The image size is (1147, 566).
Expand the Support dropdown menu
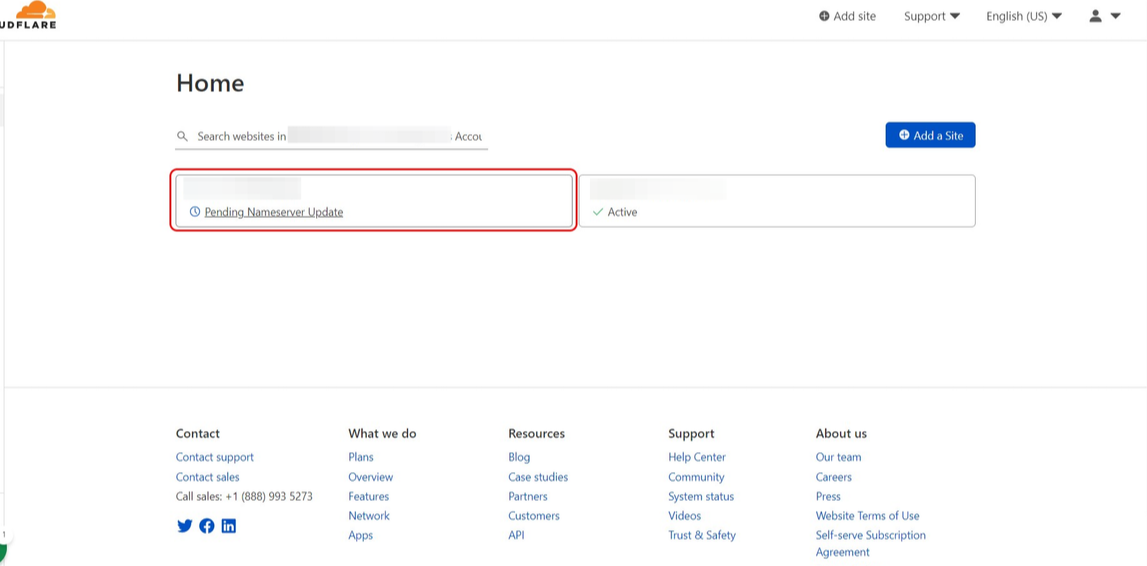[x=931, y=16]
